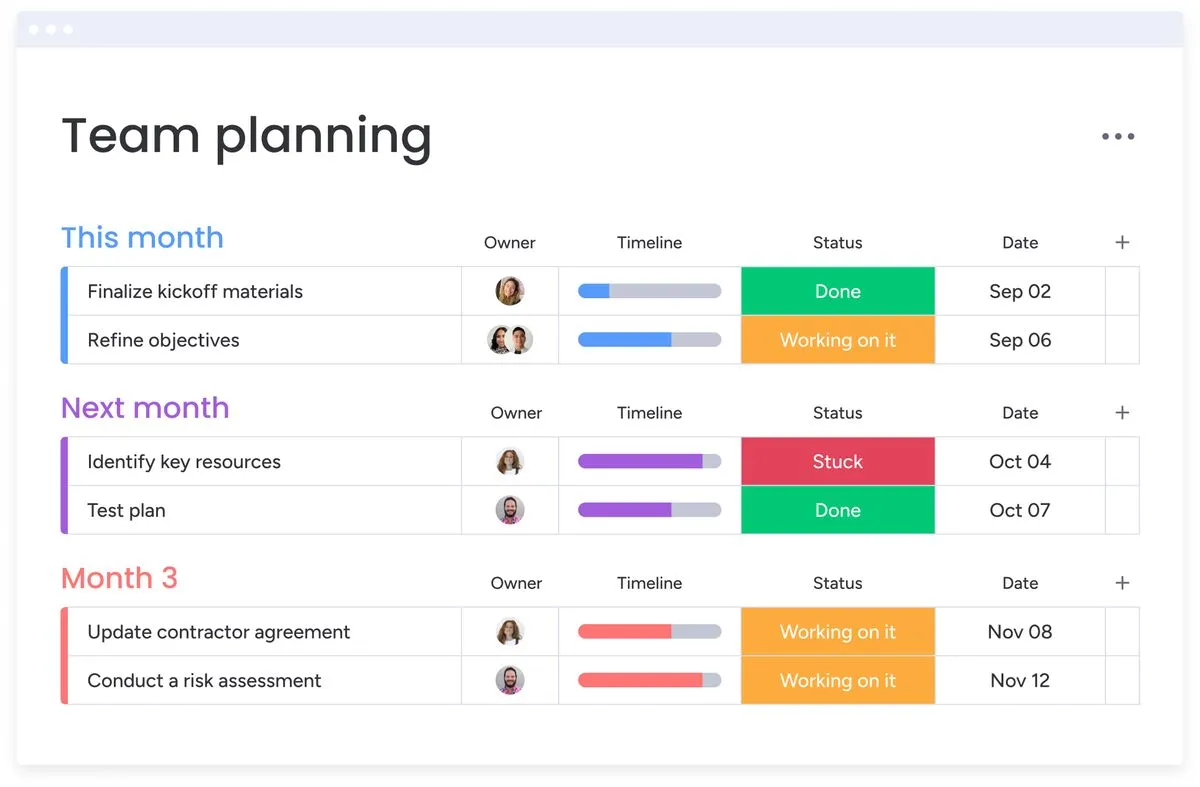Select the Sep 06 date cell
The height and width of the screenshot is (787, 1200).
1020,340
